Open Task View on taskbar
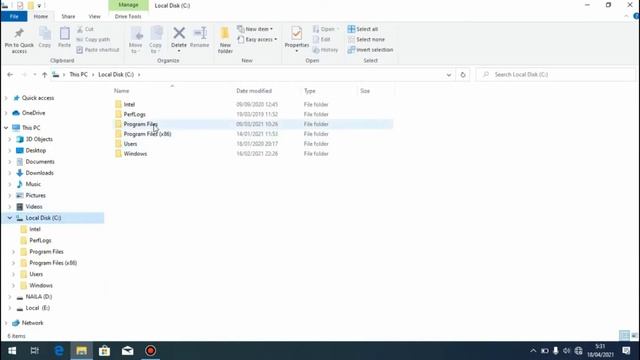The image size is (640, 360). (35, 351)
